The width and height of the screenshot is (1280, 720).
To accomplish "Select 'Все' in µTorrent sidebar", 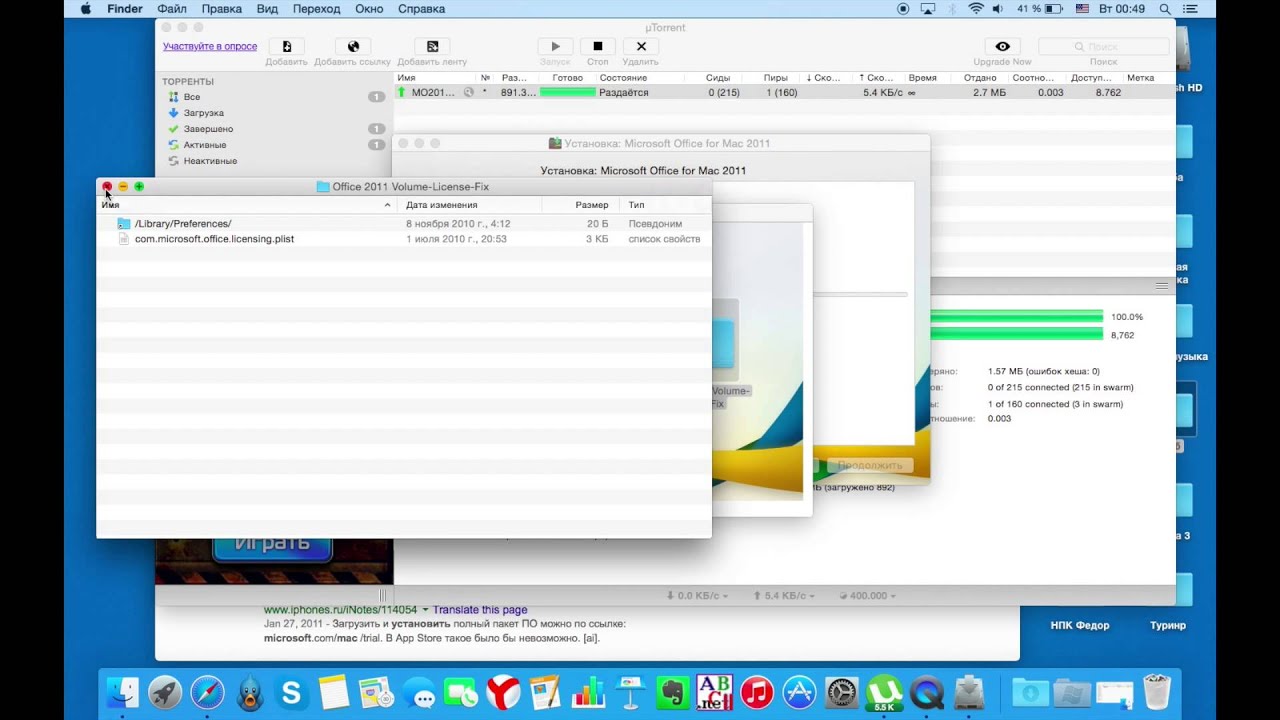I will pyautogui.click(x=192, y=97).
